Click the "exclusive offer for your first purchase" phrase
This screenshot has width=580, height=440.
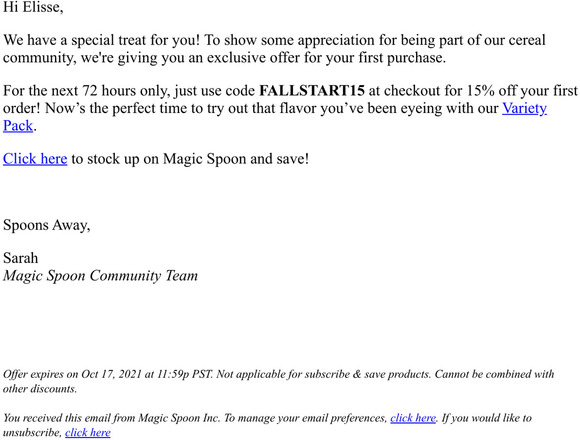point(326,58)
